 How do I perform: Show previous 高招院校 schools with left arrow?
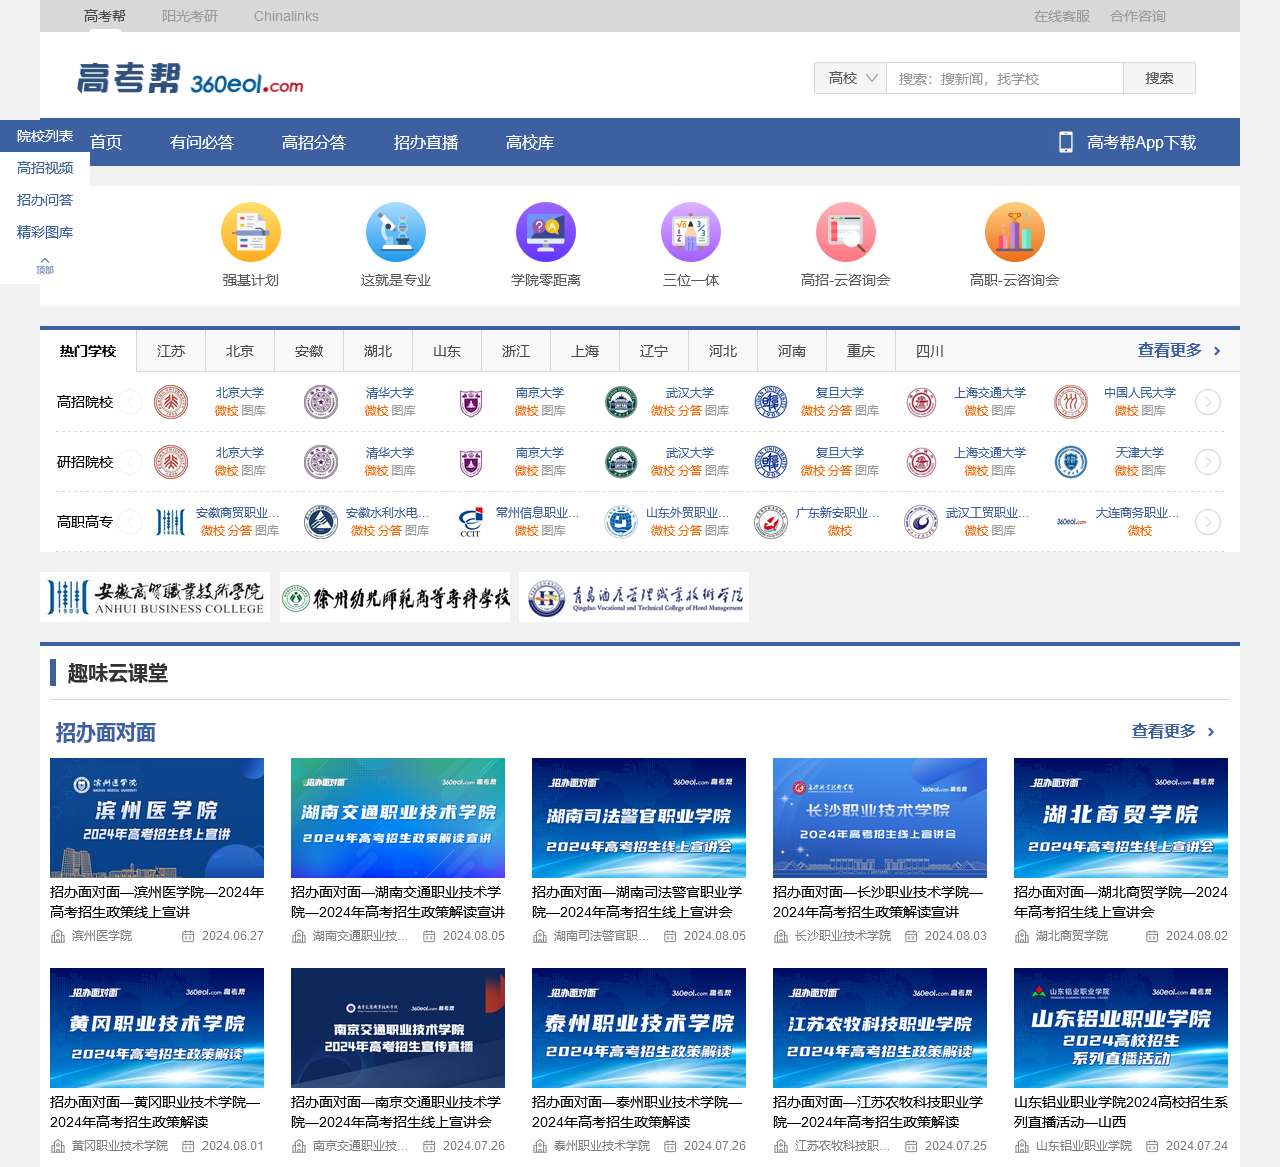tap(131, 402)
